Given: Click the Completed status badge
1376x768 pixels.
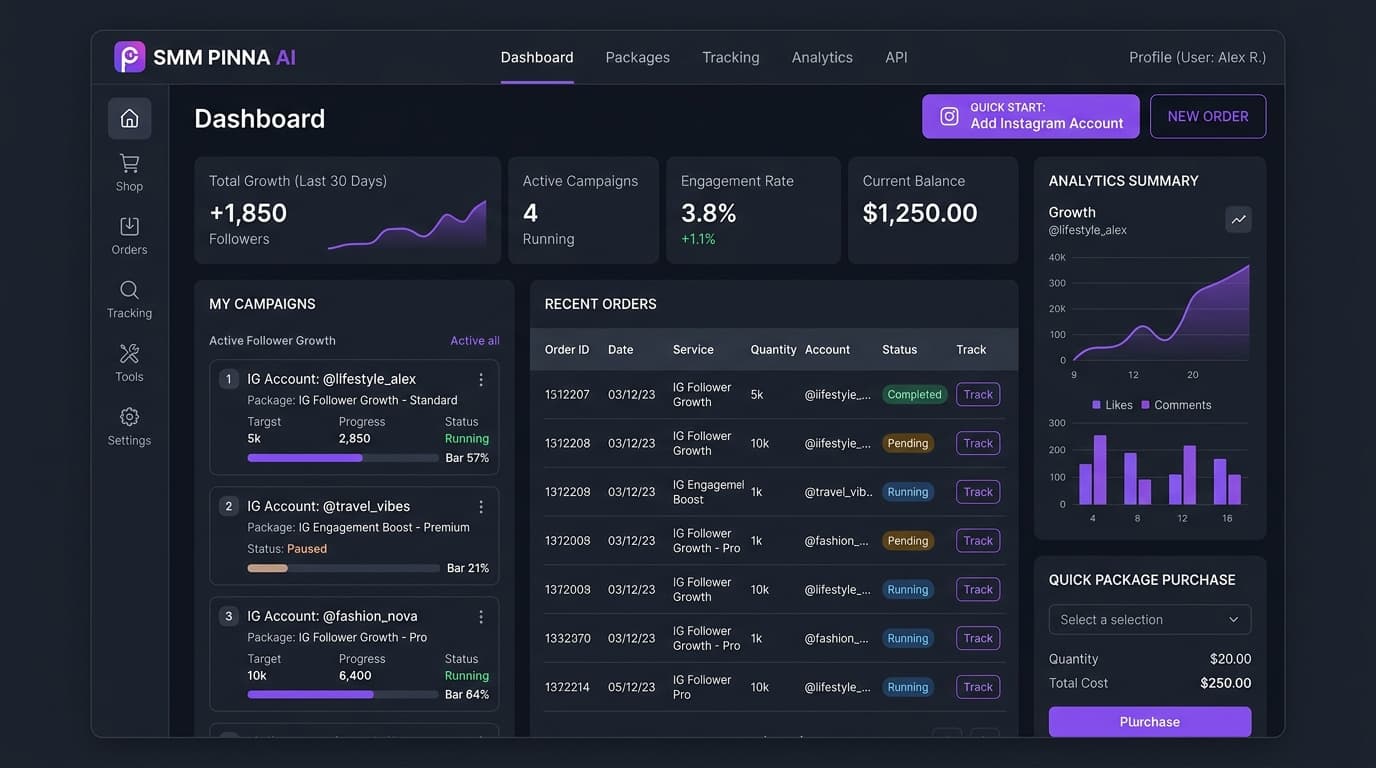Looking at the screenshot, I should coord(914,395).
